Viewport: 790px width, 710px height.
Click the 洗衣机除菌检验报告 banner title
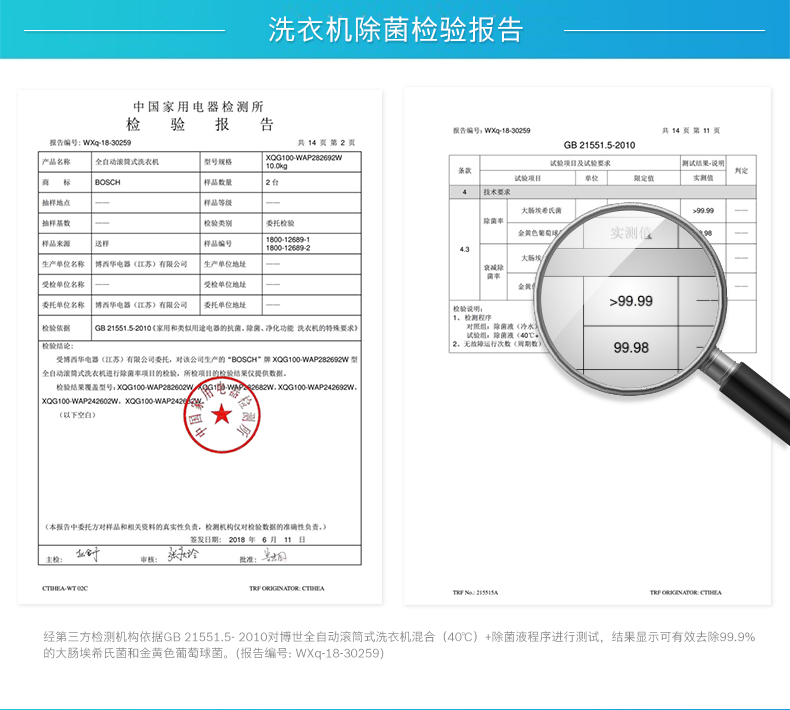tap(396, 29)
